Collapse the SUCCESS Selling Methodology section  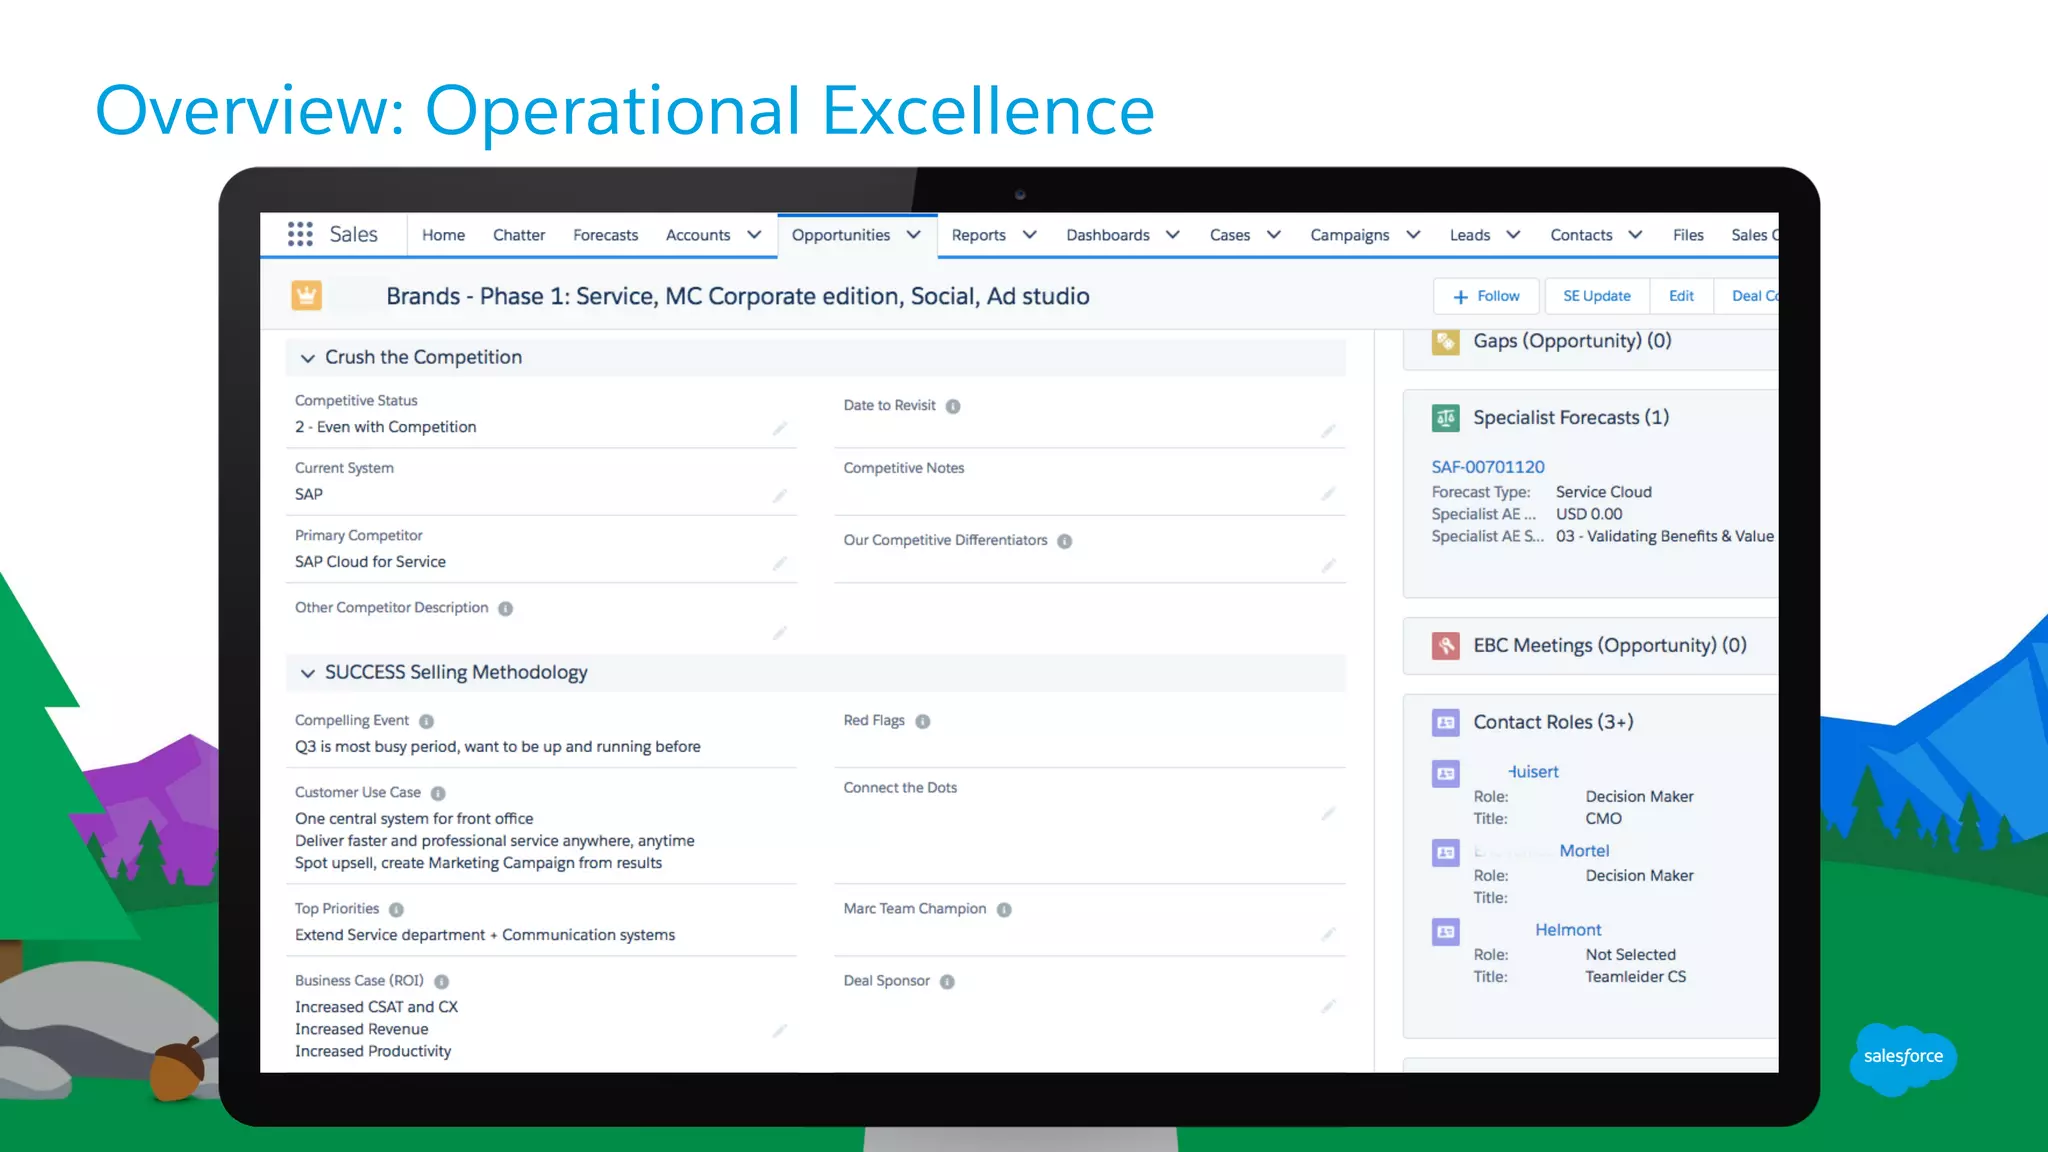click(307, 673)
